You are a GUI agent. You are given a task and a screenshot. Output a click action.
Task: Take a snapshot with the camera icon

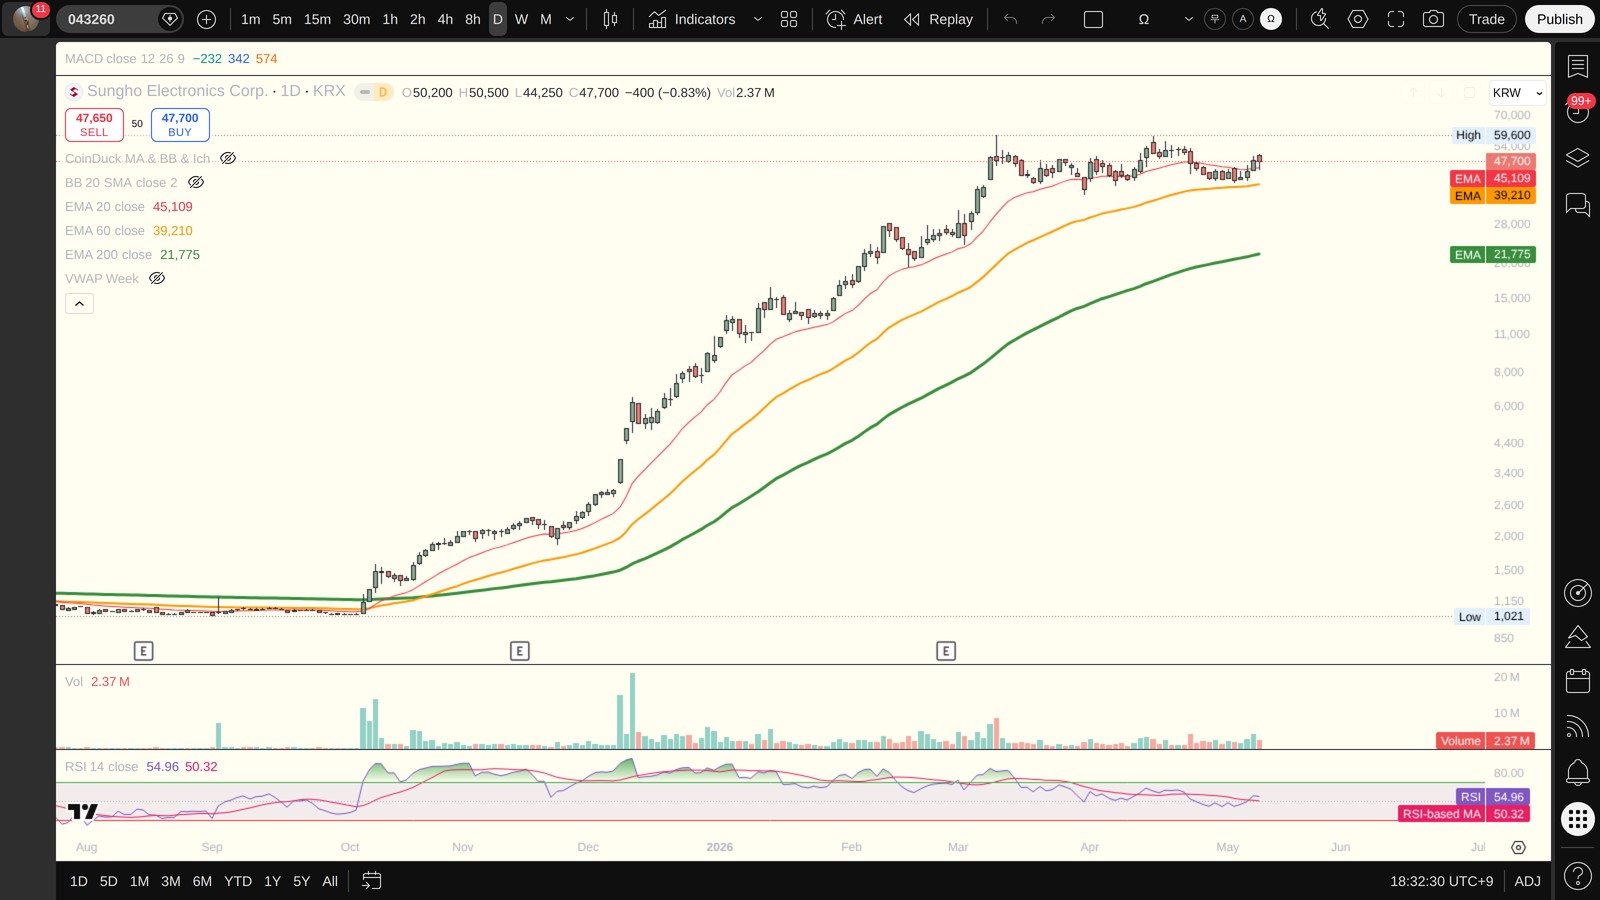[x=1433, y=19]
